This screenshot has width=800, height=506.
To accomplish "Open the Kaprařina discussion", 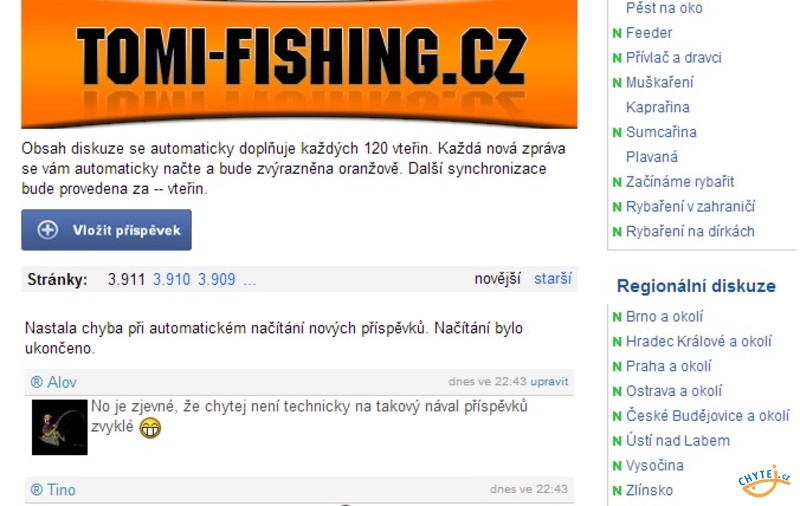I will (x=658, y=108).
